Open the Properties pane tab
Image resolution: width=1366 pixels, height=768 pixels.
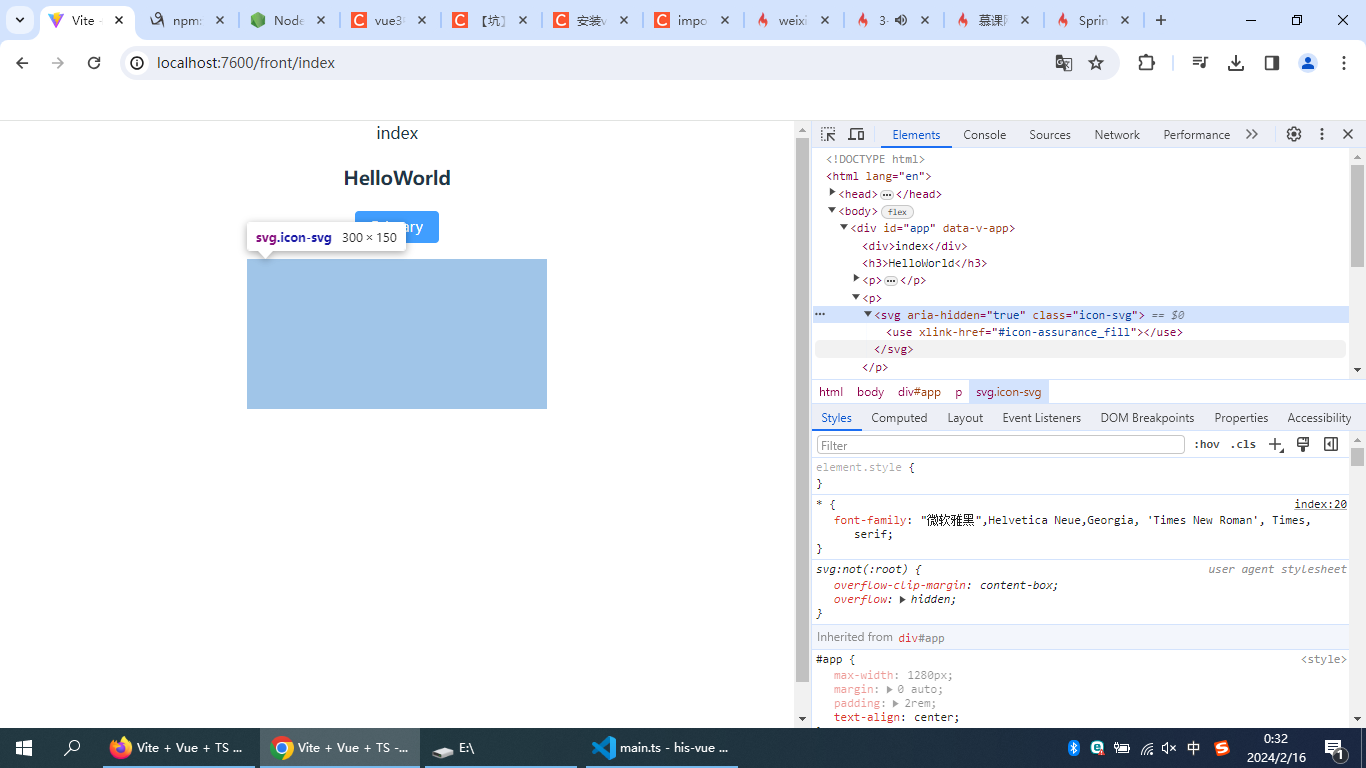1241,418
